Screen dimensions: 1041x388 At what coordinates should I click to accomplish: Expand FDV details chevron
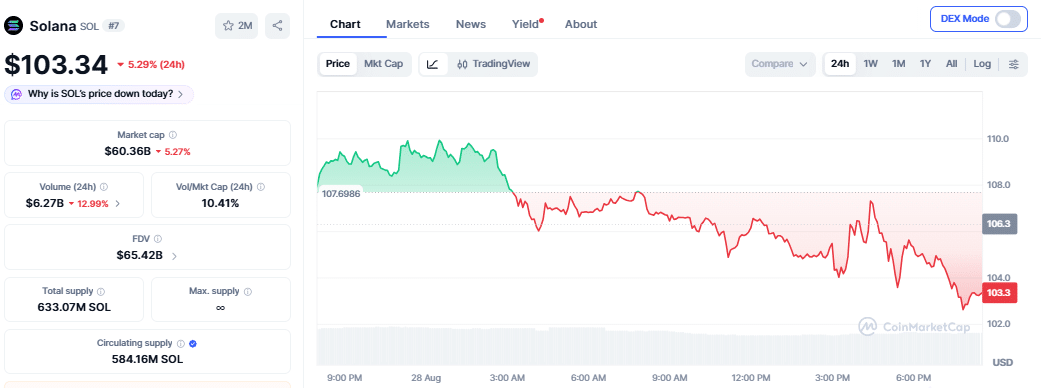(174, 256)
